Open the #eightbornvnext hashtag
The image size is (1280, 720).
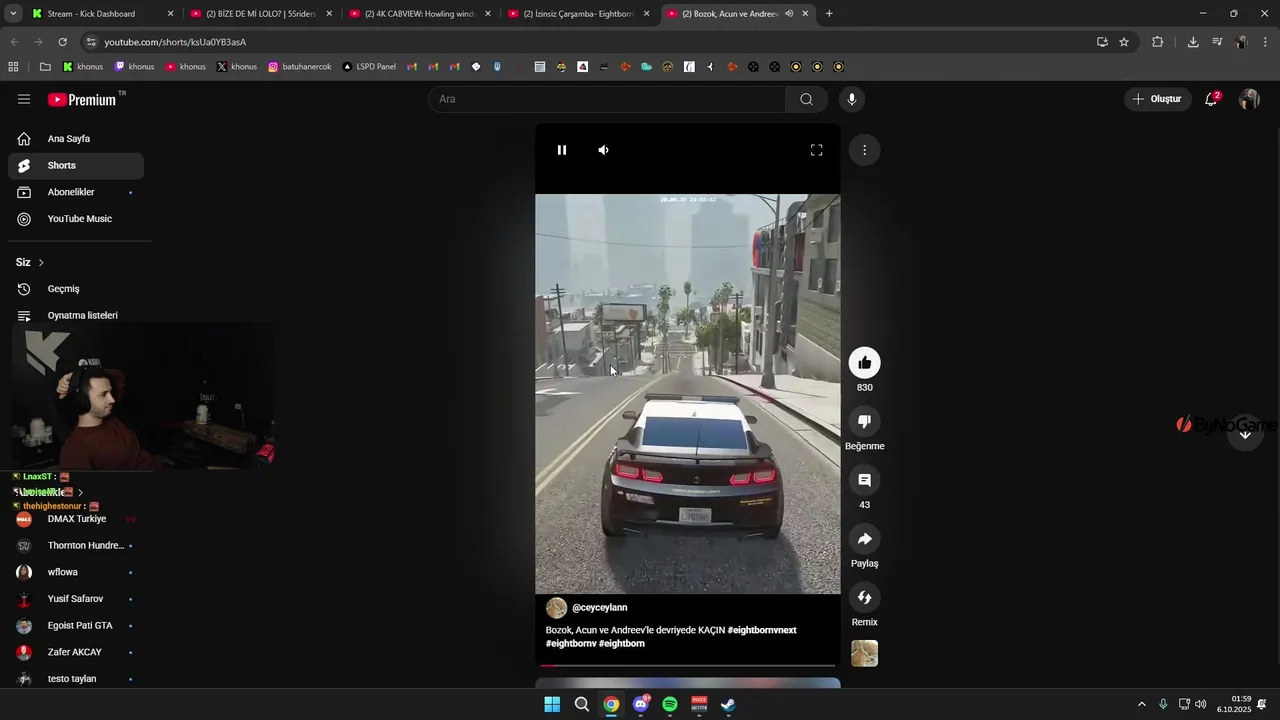(762, 630)
